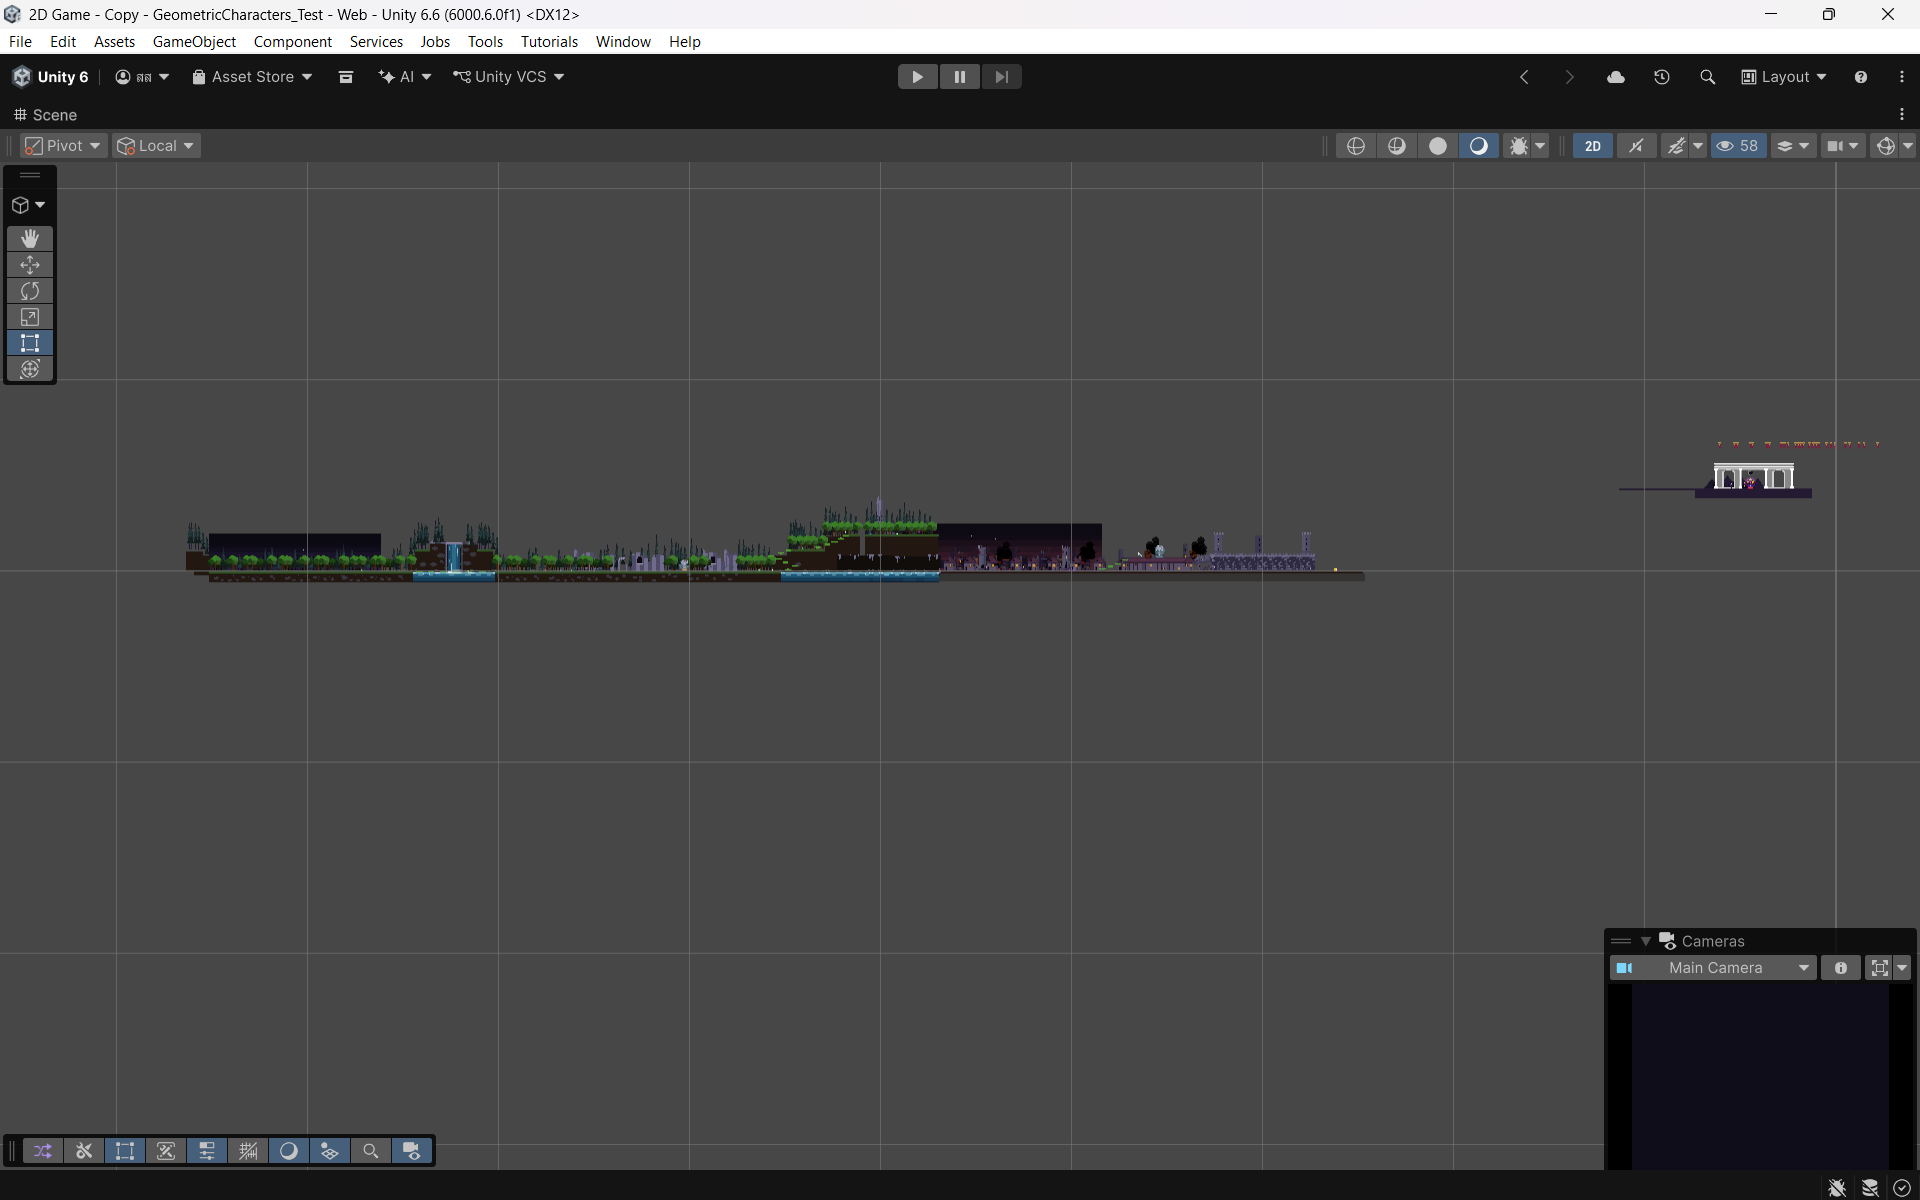
Task: Open the Layout dropdown
Action: 1784,77
